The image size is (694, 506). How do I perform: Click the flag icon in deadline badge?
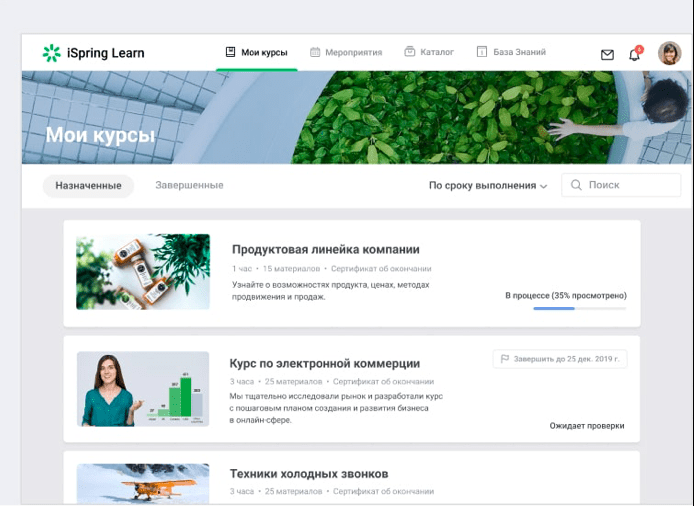tap(505, 359)
